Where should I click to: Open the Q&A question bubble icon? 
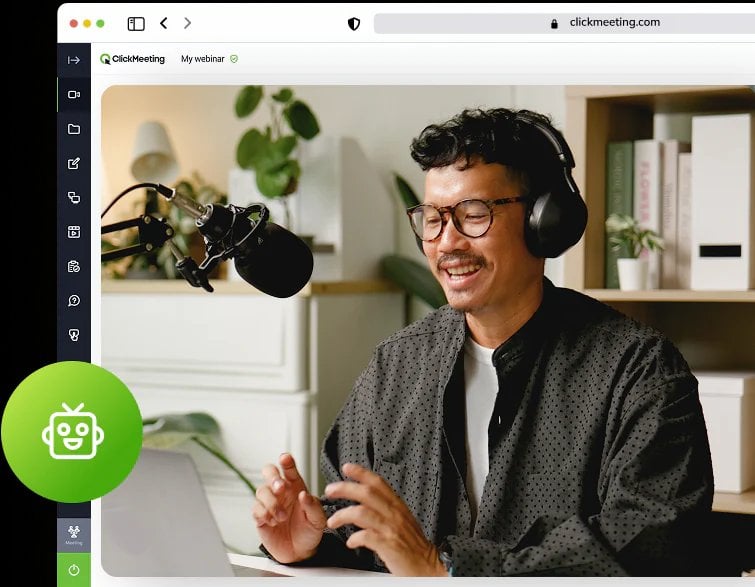click(74, 300)
